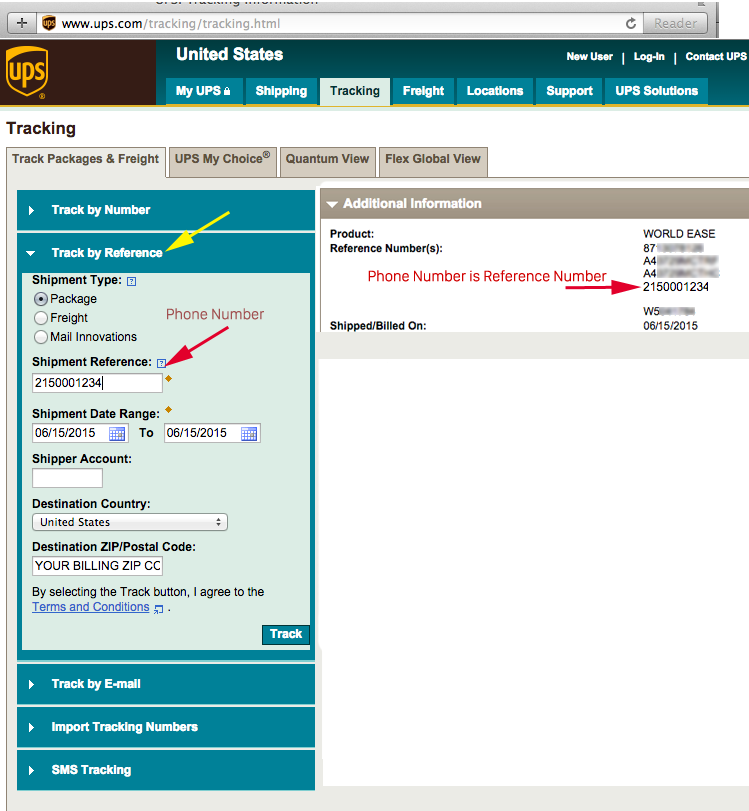
Task: Open the My UPS menu
Action: (204, 91)
